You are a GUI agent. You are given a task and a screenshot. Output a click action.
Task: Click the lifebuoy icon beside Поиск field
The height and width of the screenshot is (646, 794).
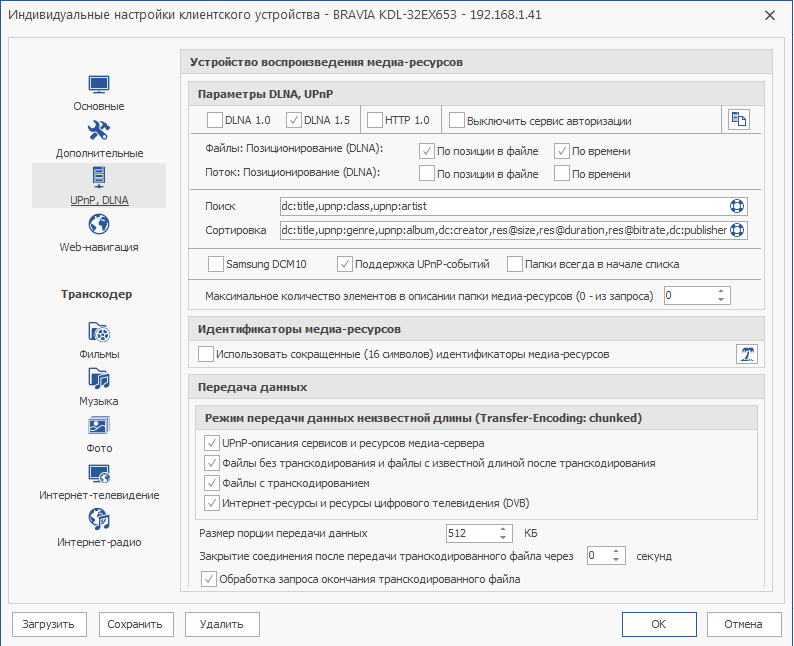tap(738, 207)
